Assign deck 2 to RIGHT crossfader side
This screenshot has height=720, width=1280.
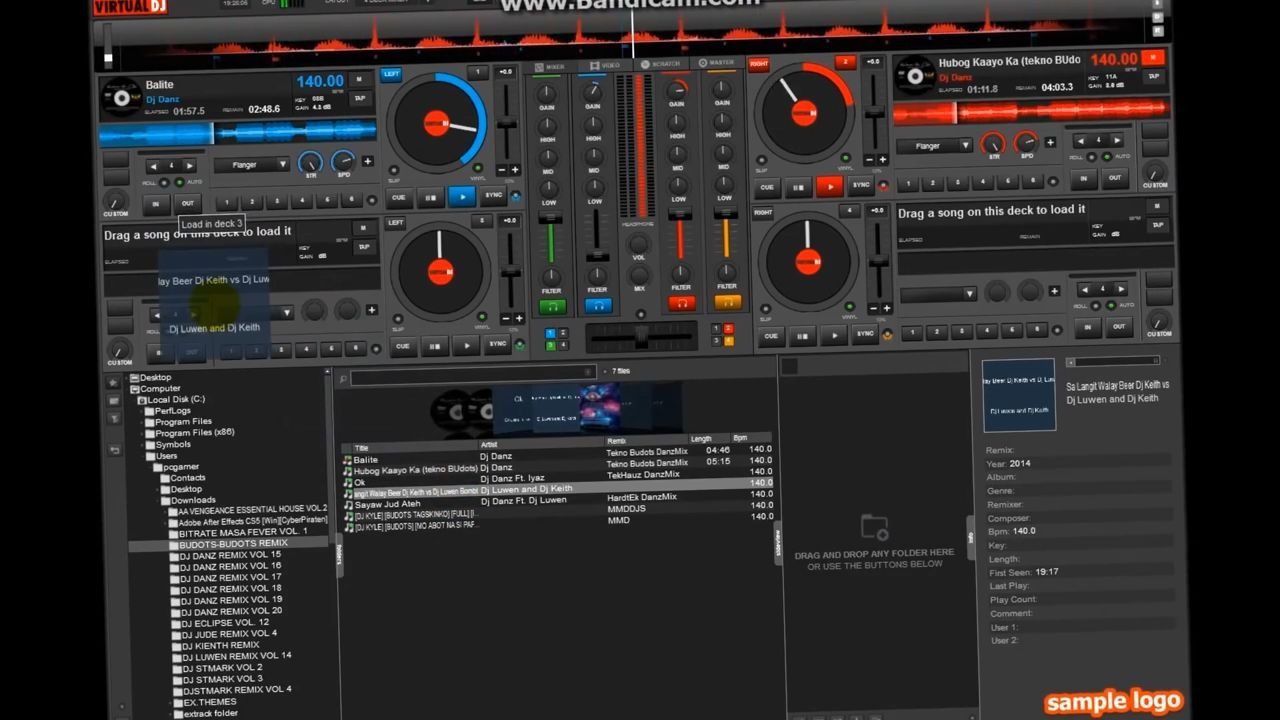click(x=759, y=64)
